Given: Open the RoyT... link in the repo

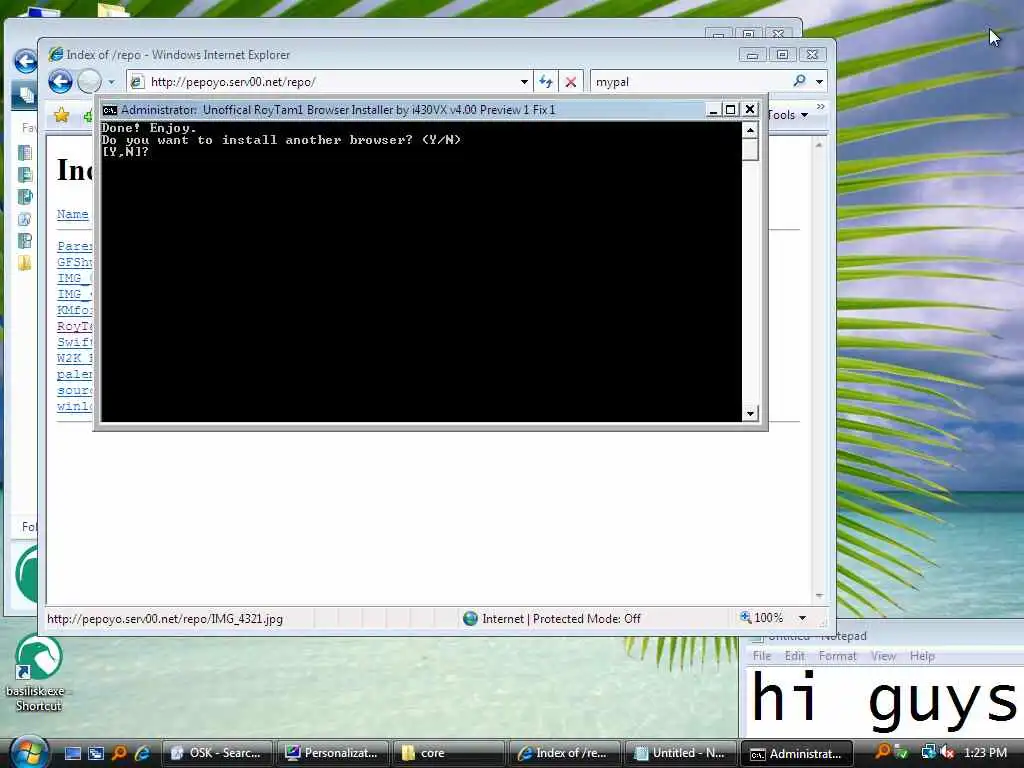Looking at the screenshot, I should pos(74,326).
